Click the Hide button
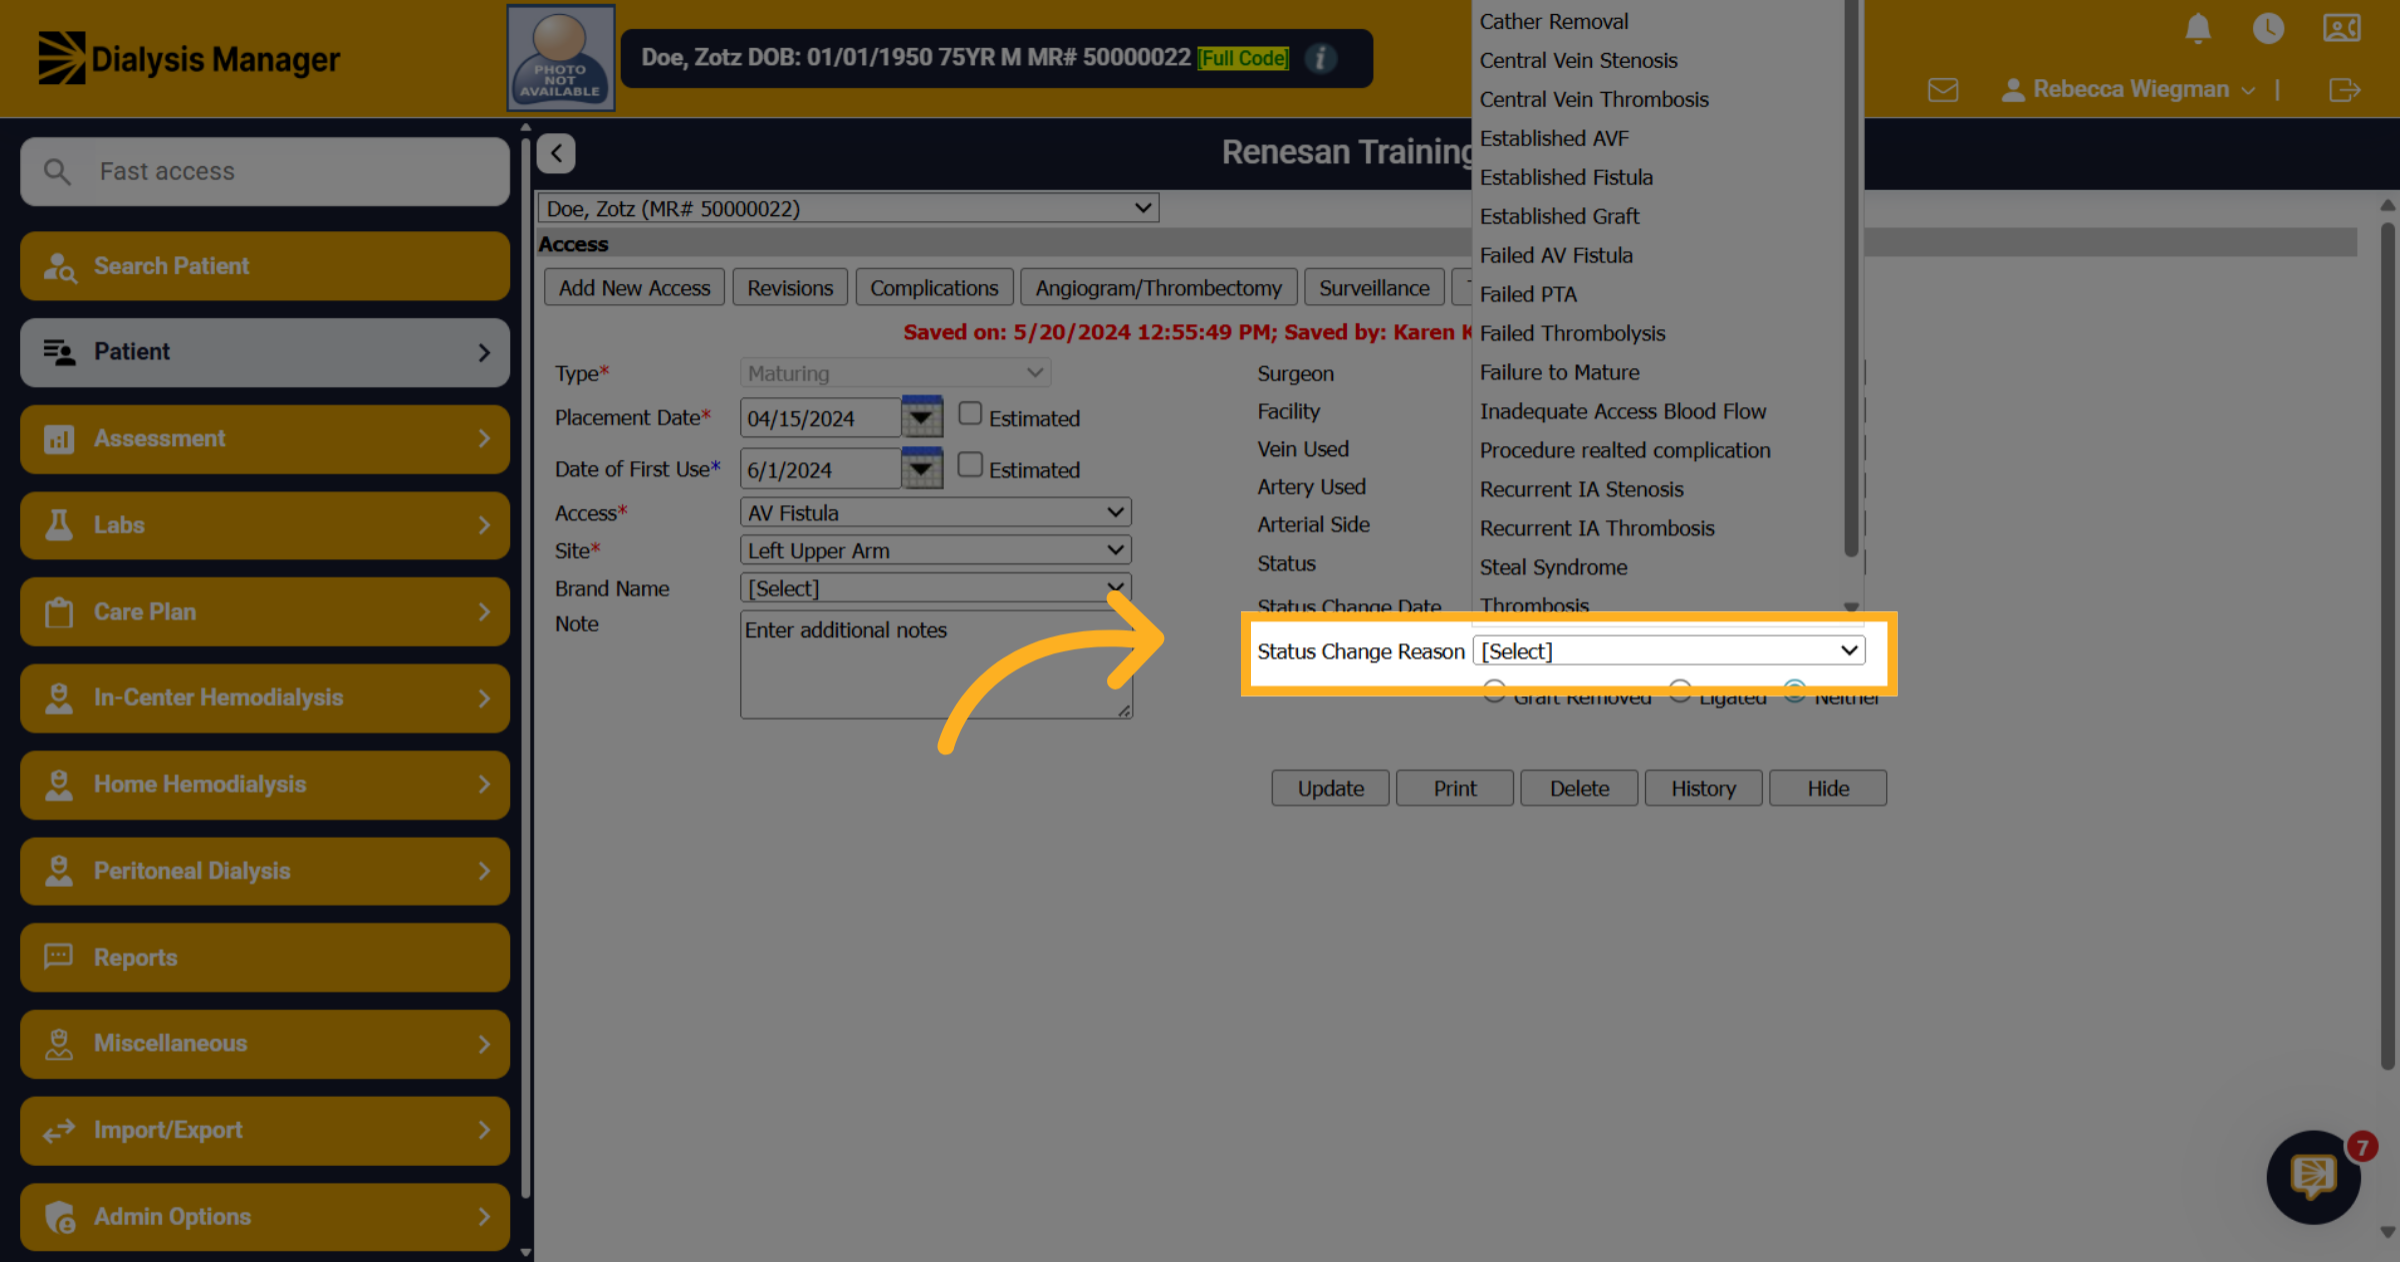This screenshot has width=2400, height=1262. point(1828,788)
